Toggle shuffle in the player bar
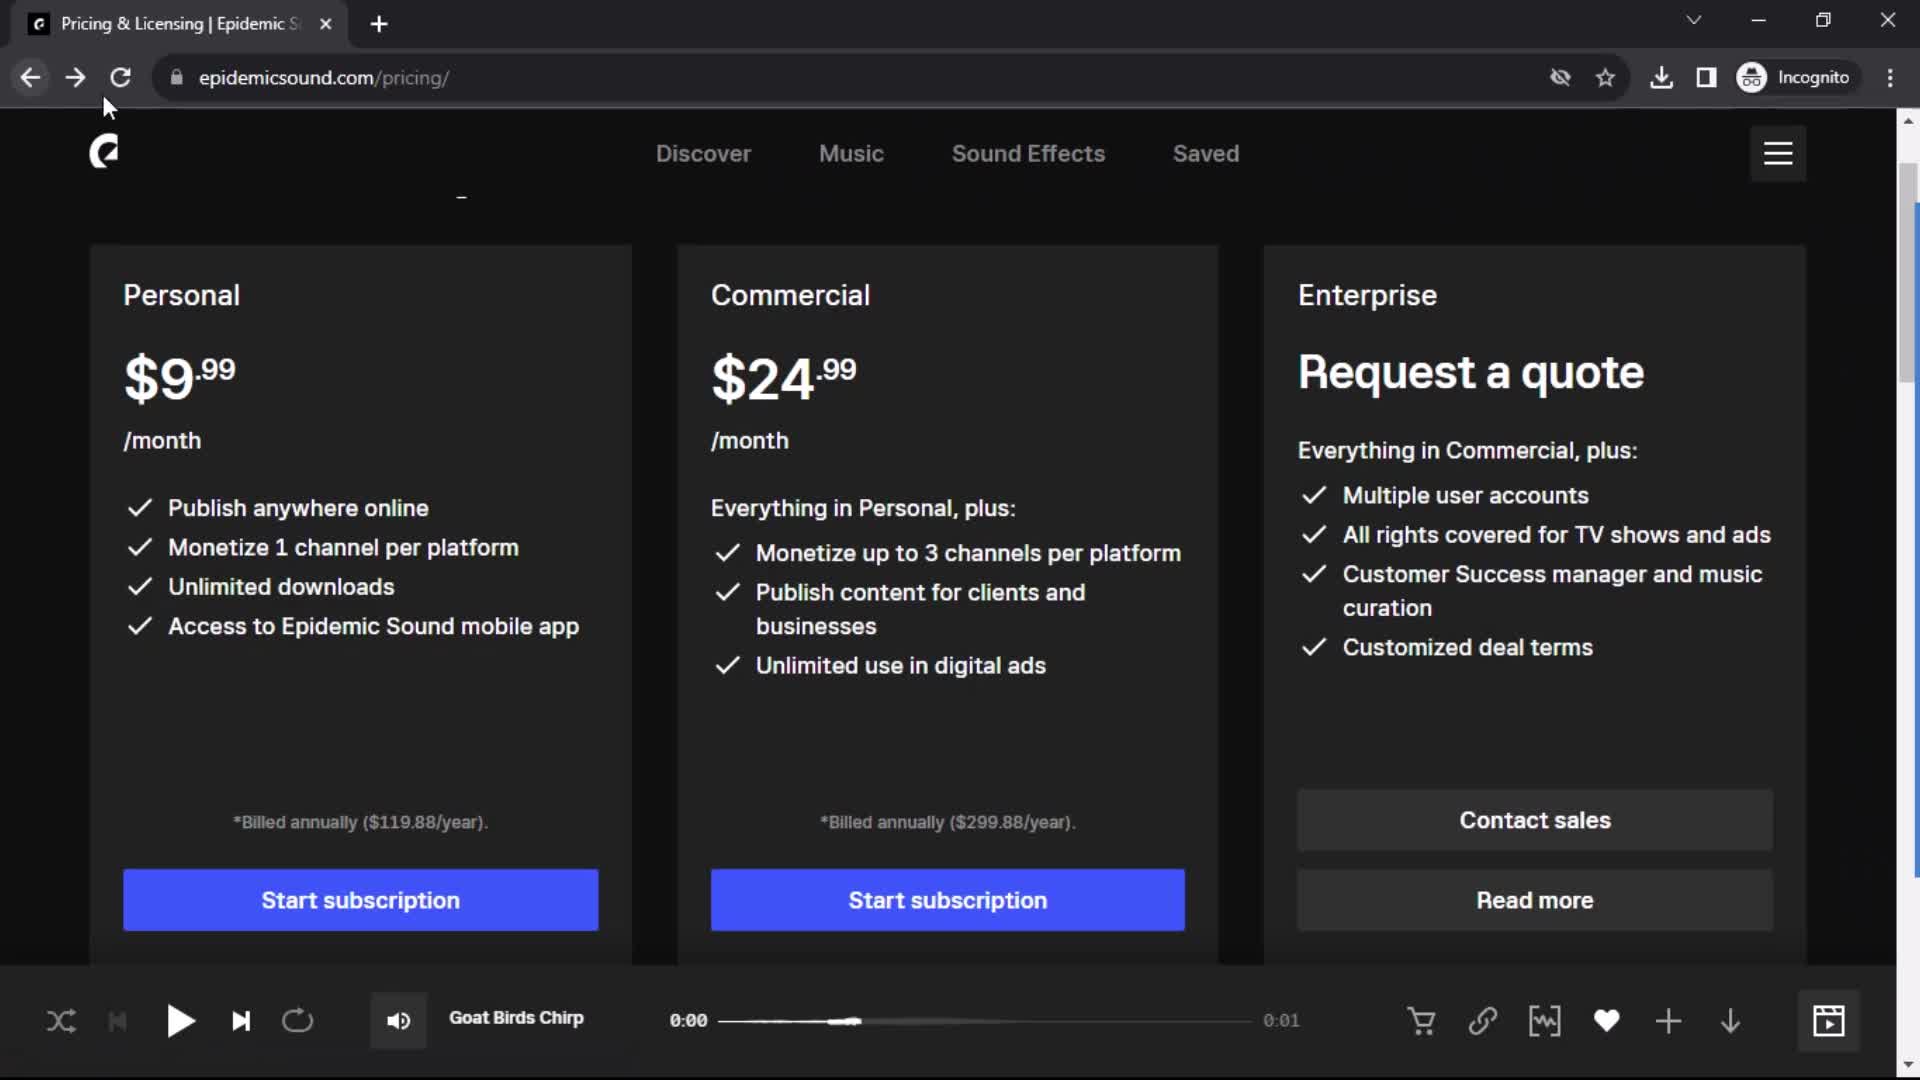The height and width of the screenshot is (1080, 1920). point(61,1021)
